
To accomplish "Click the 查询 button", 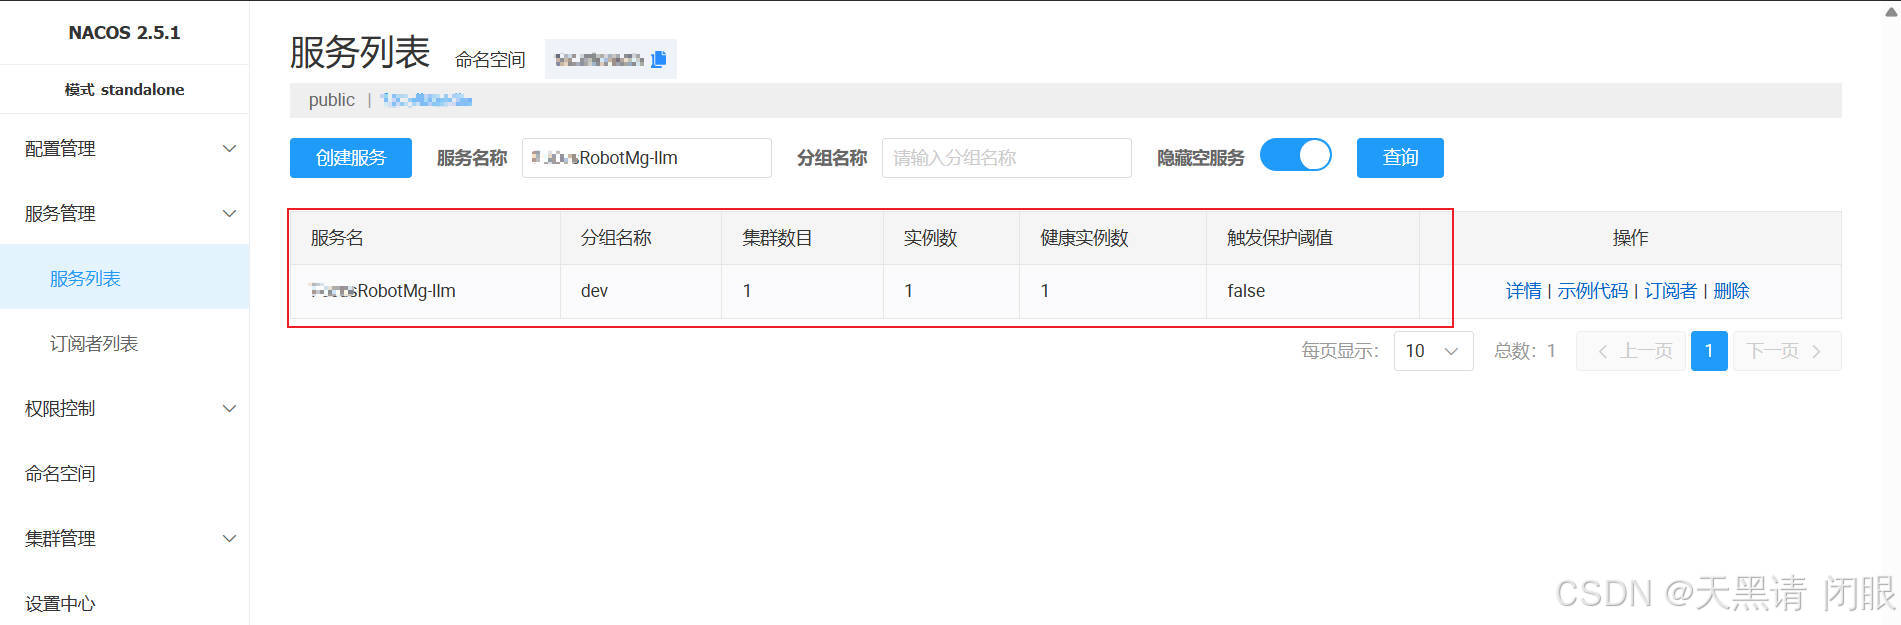I will coord(1400,158).
